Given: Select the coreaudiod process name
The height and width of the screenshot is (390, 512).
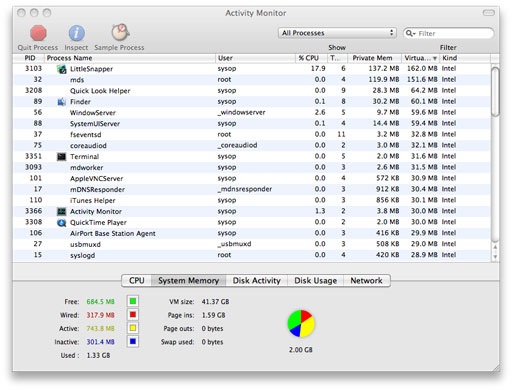Looking at the screenshot, I should point(88,146).
